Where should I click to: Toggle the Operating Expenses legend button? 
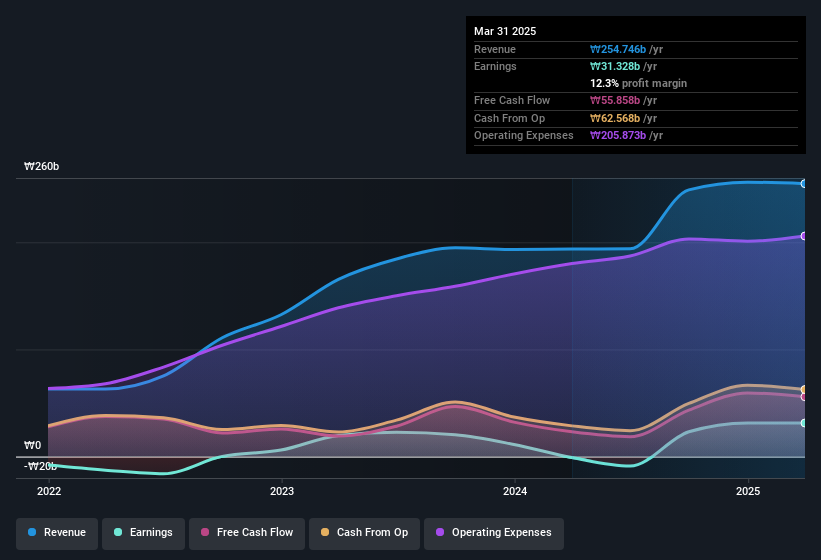[x=494, y=533]
